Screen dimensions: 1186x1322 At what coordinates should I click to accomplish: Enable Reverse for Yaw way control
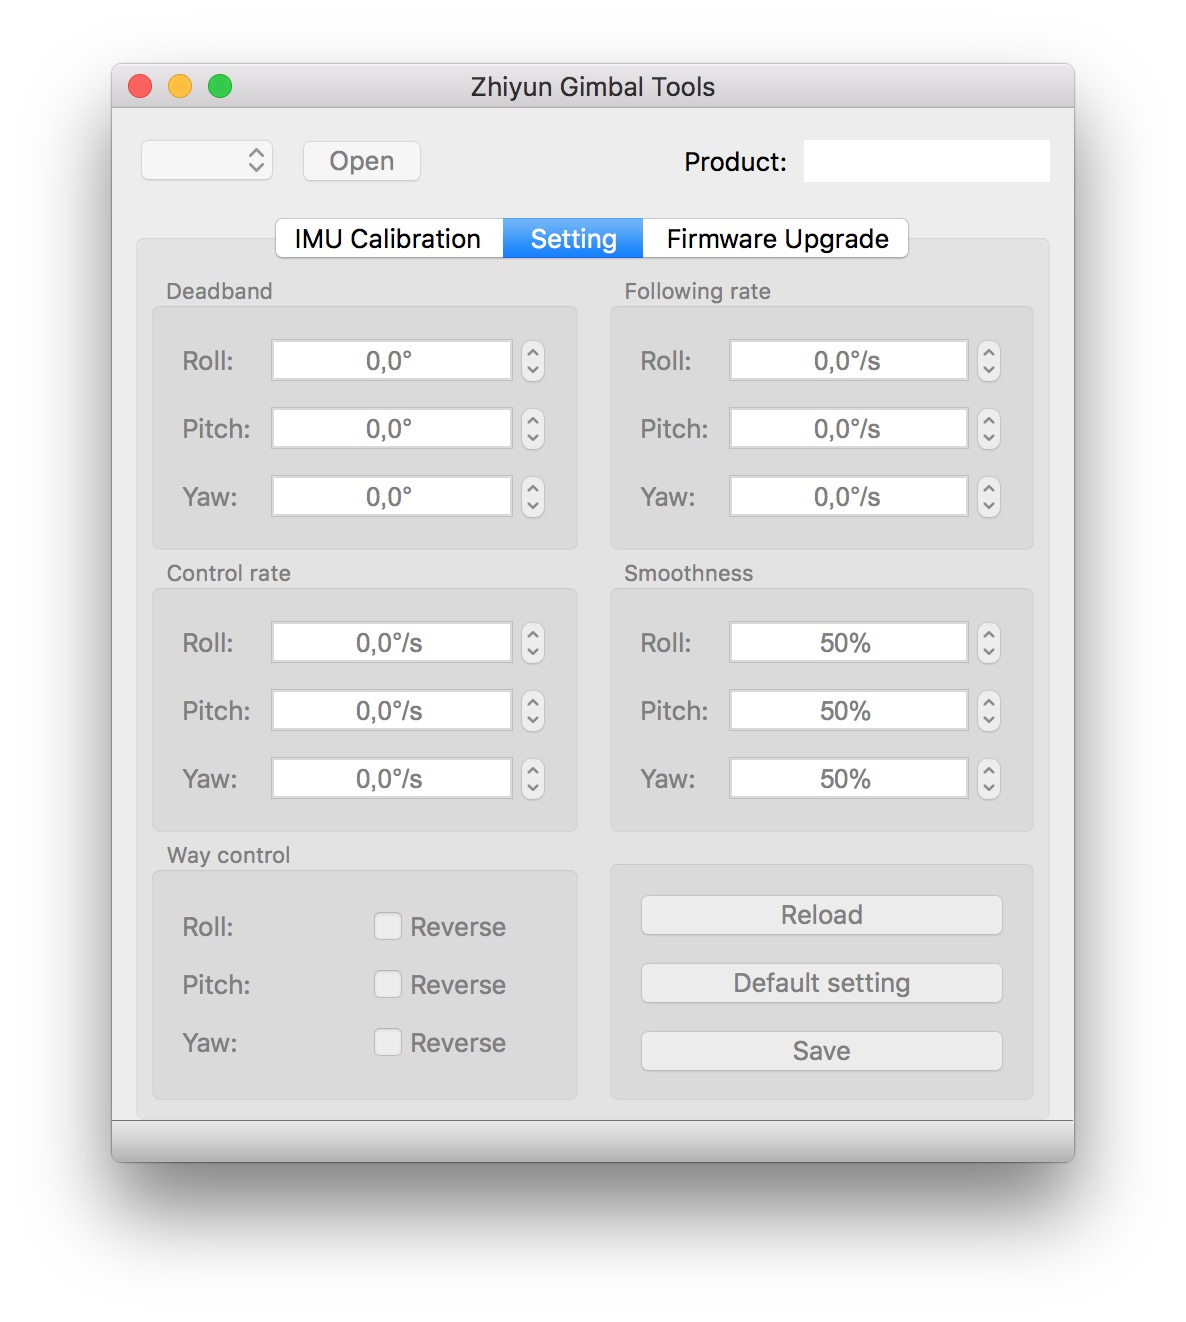[x=388, y=1042]
